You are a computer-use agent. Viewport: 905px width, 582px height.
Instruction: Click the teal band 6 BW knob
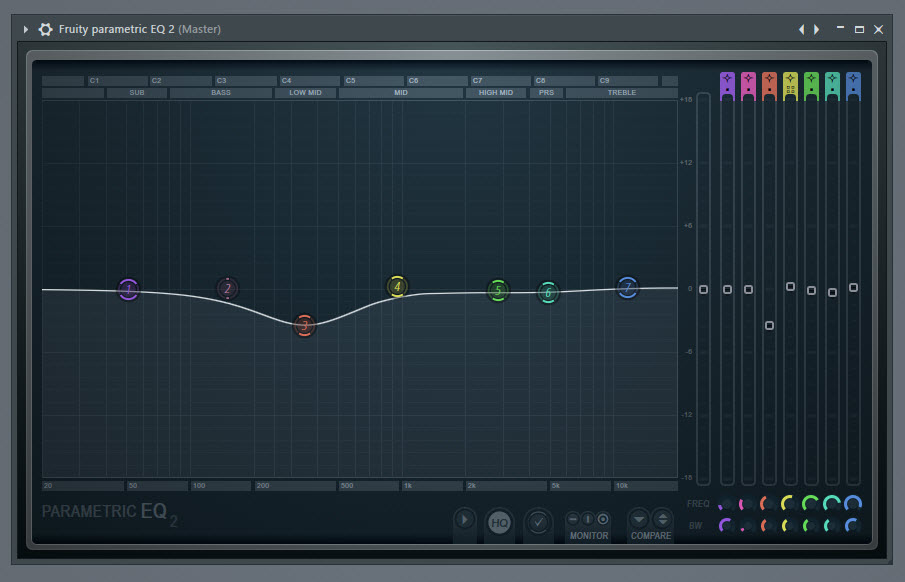831,525
